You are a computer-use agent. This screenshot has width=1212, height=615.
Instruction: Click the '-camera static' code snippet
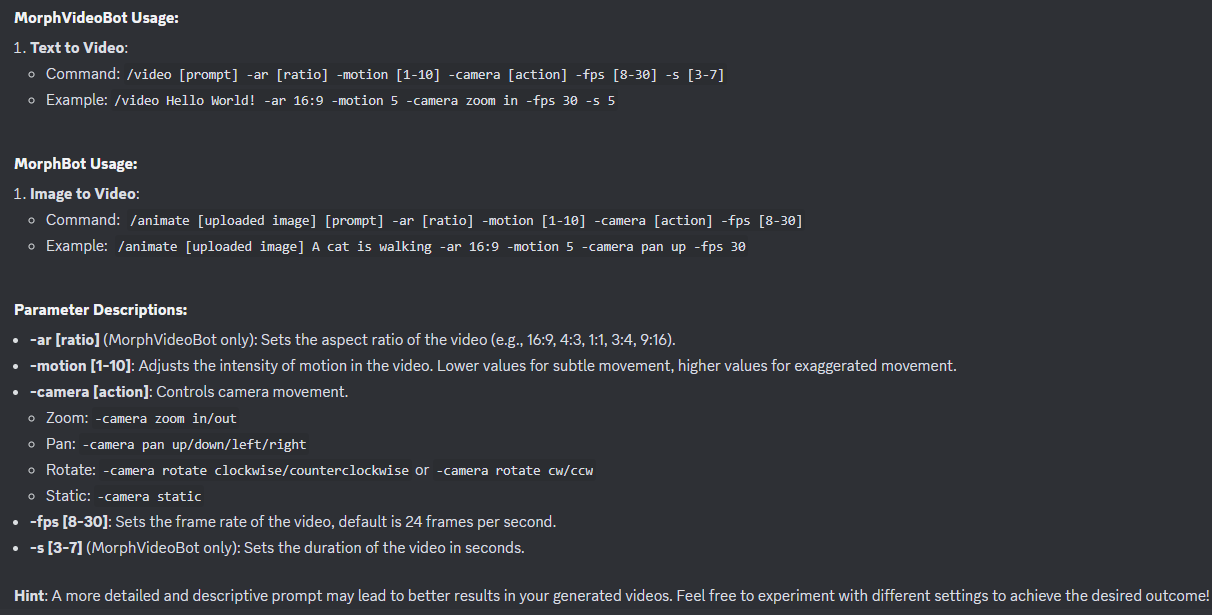pyautogui.click(x=149, y=496)
